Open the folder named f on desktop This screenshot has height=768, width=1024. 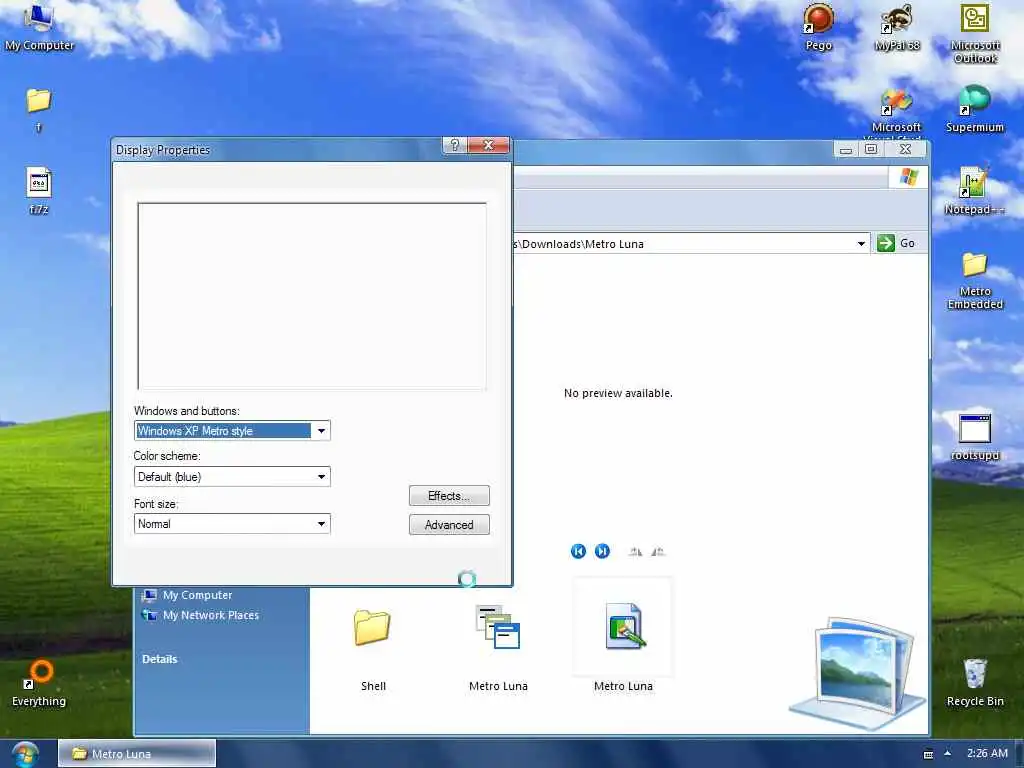coord(39,108)
